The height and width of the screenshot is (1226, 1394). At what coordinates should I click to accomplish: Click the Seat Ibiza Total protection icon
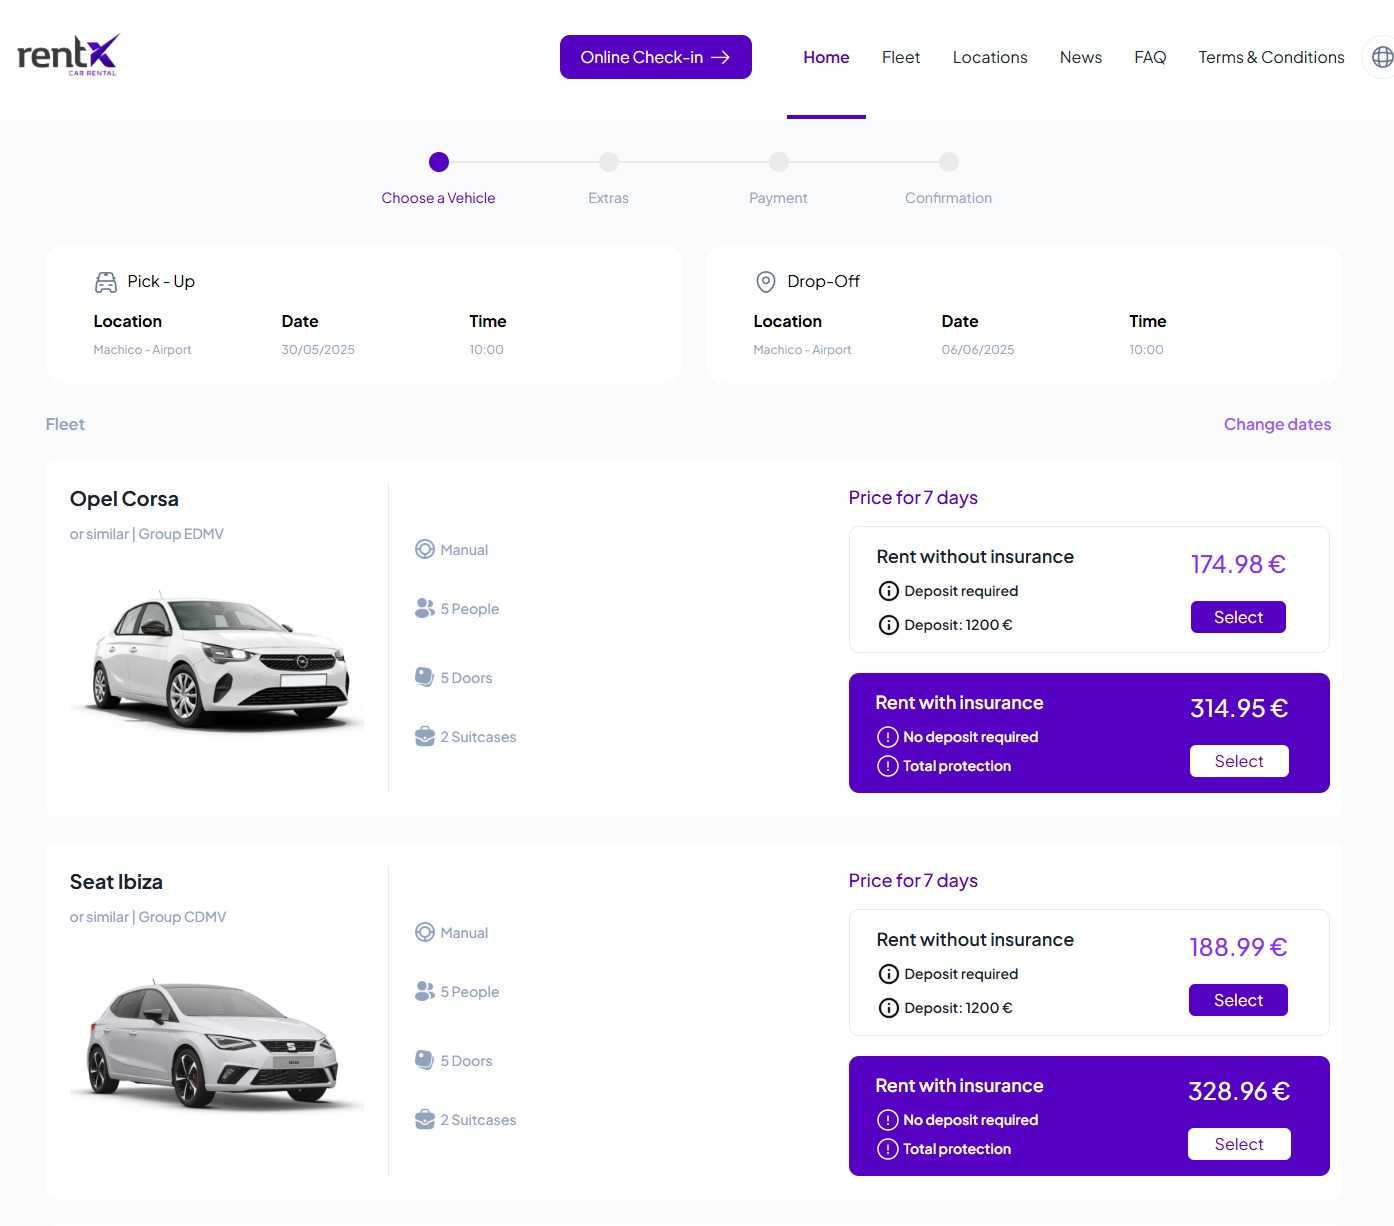887,1149
